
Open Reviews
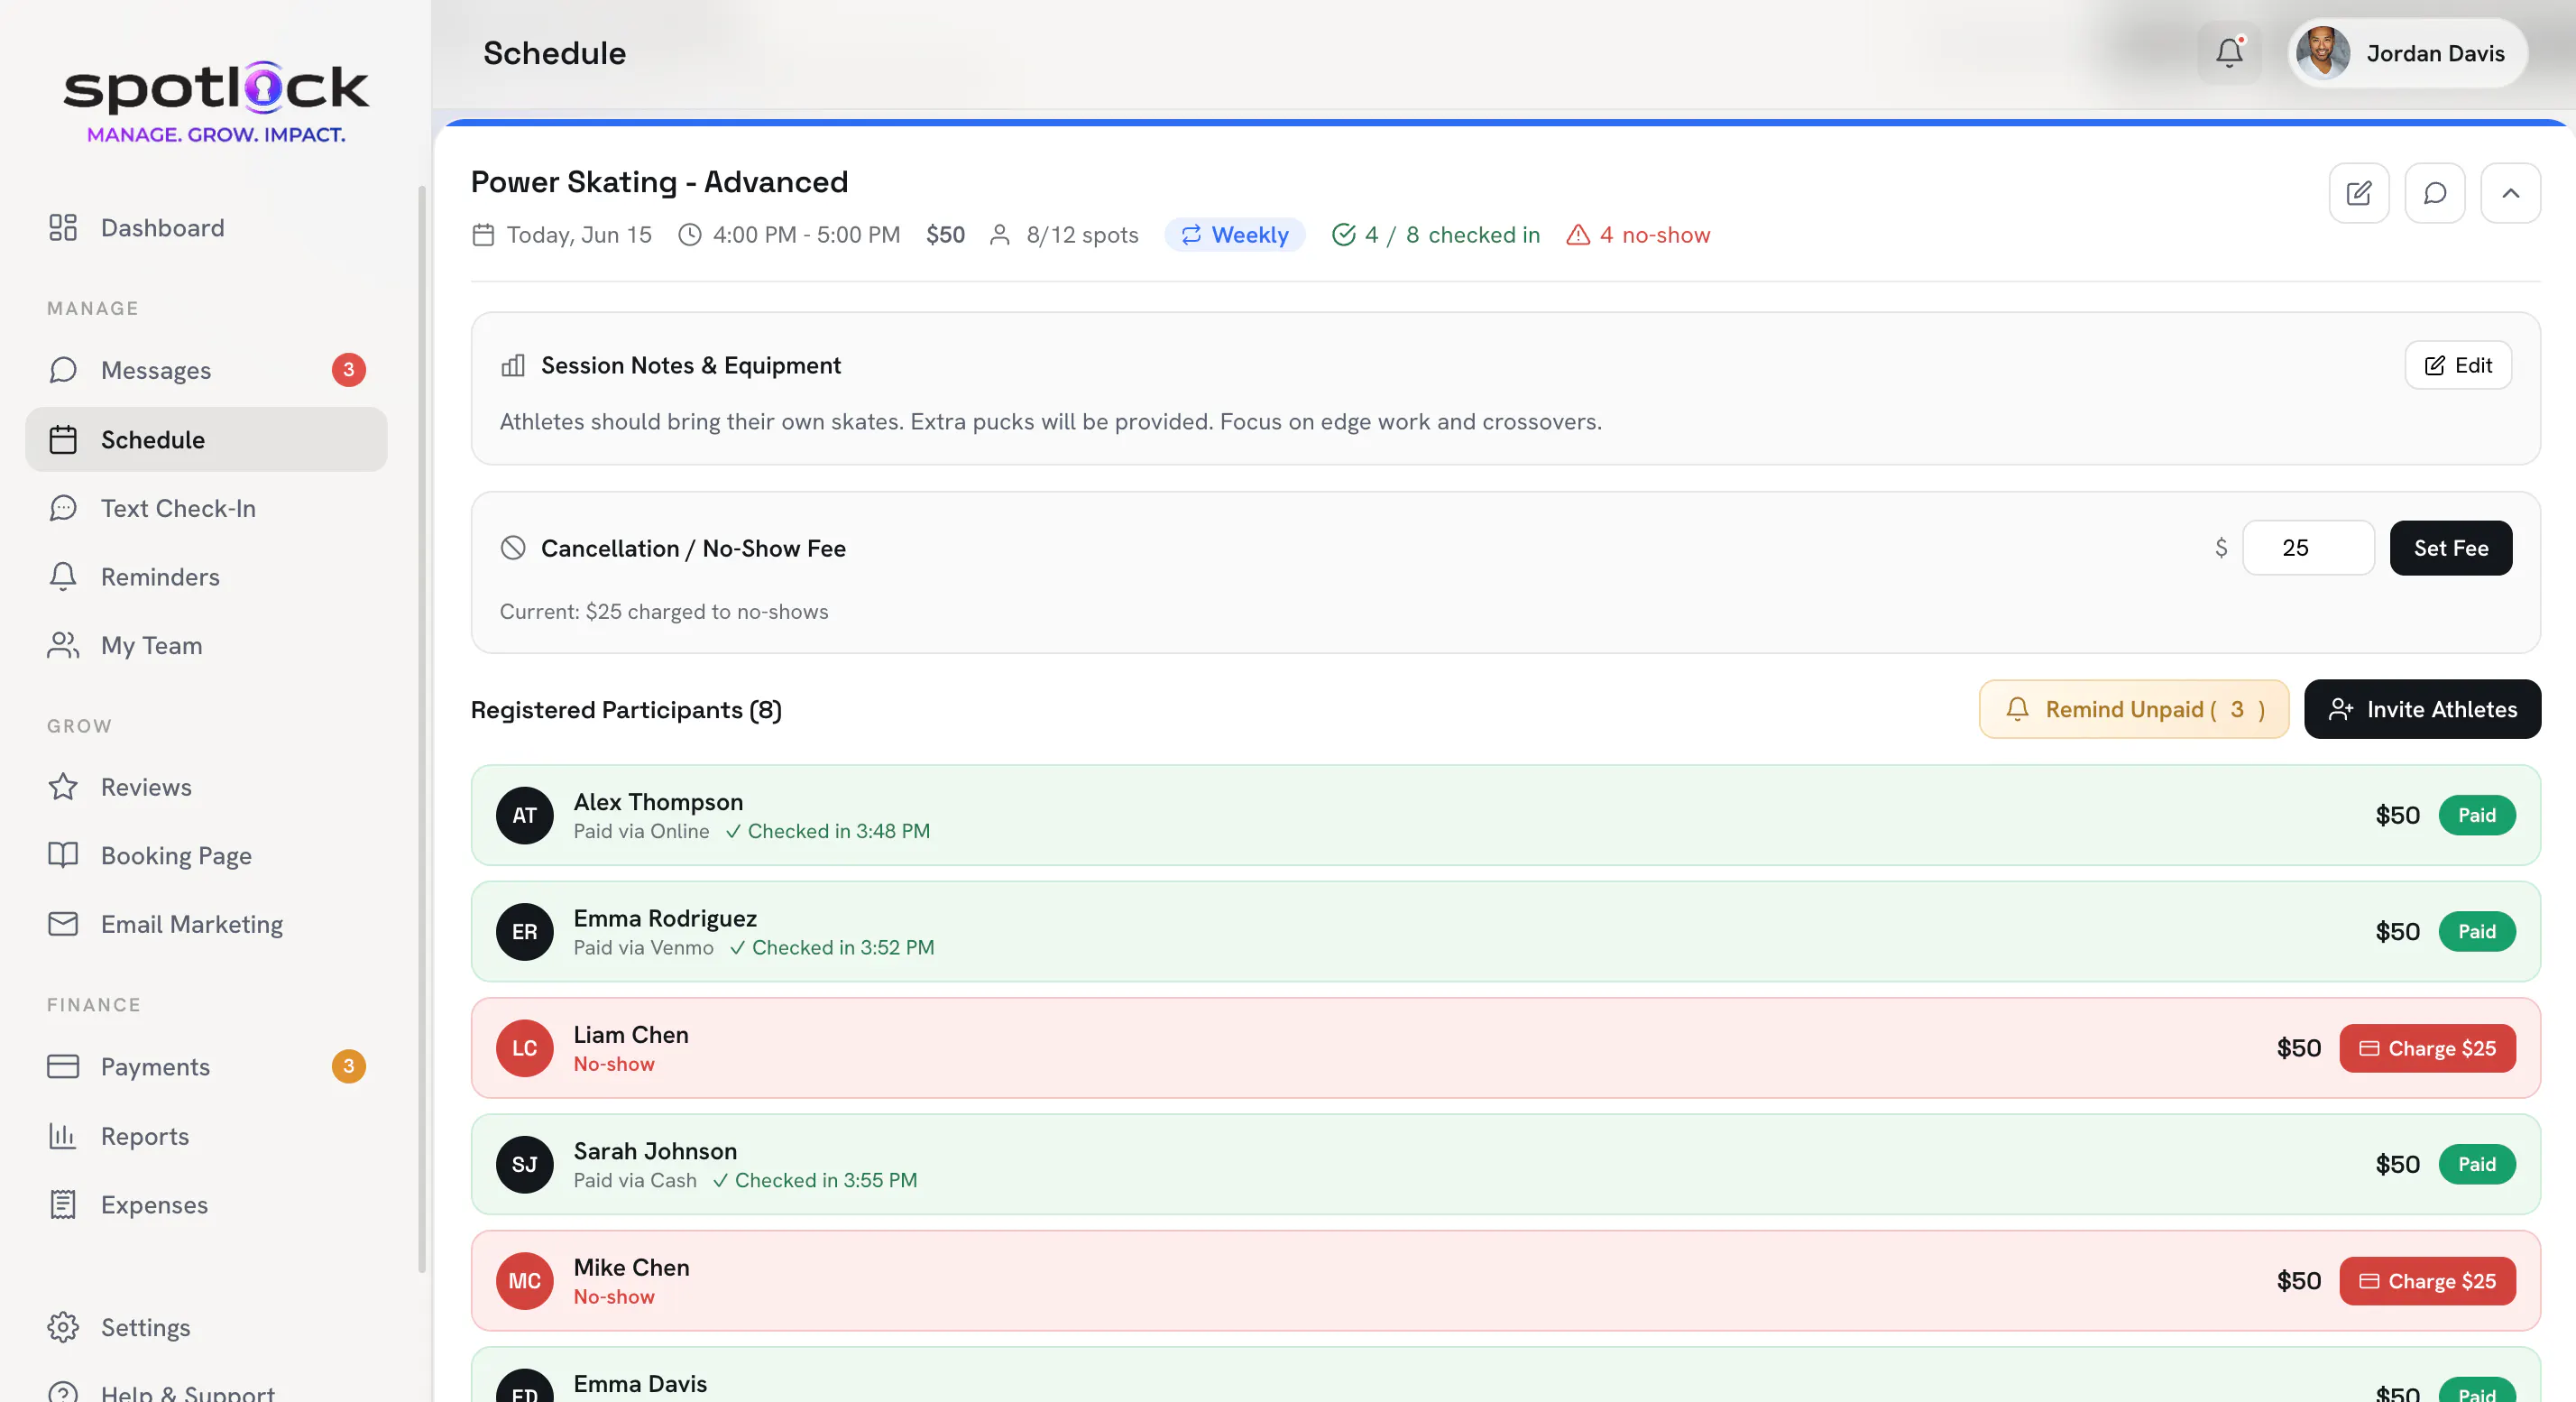206,787
